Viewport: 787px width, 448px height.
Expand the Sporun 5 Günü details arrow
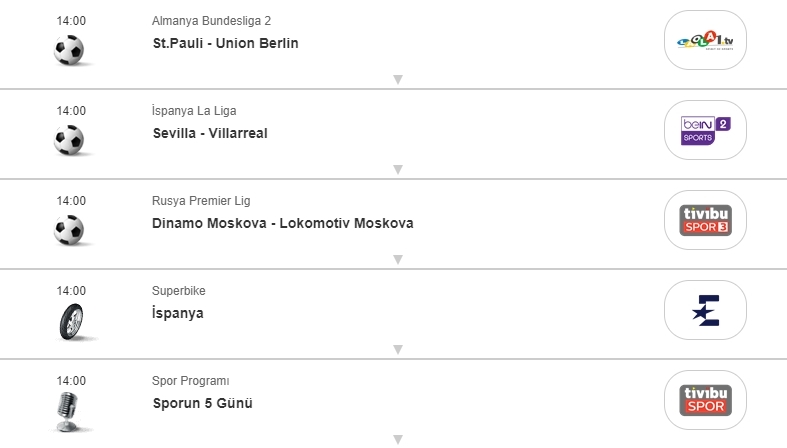point(397,439)
